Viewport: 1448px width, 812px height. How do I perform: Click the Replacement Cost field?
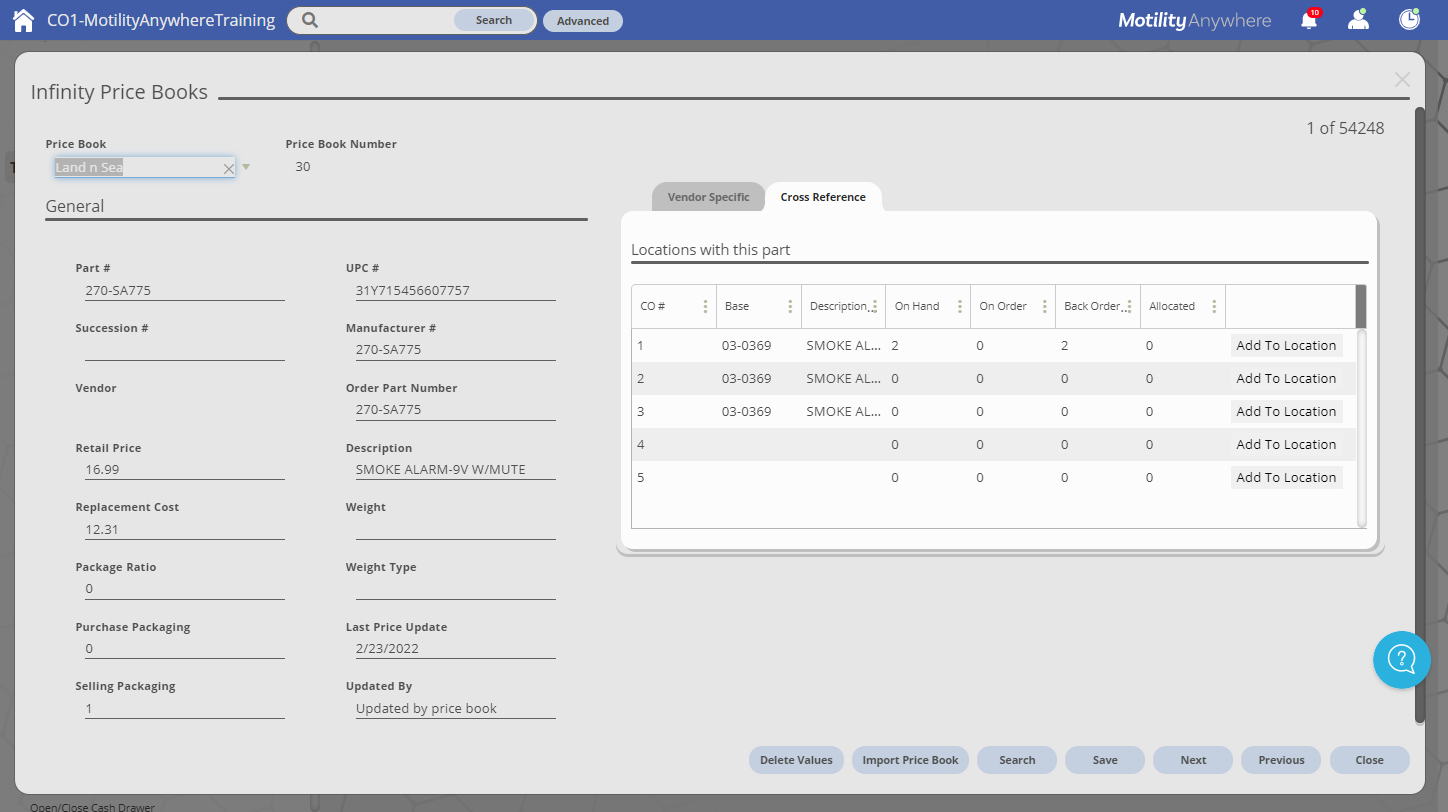pos(185,529)
